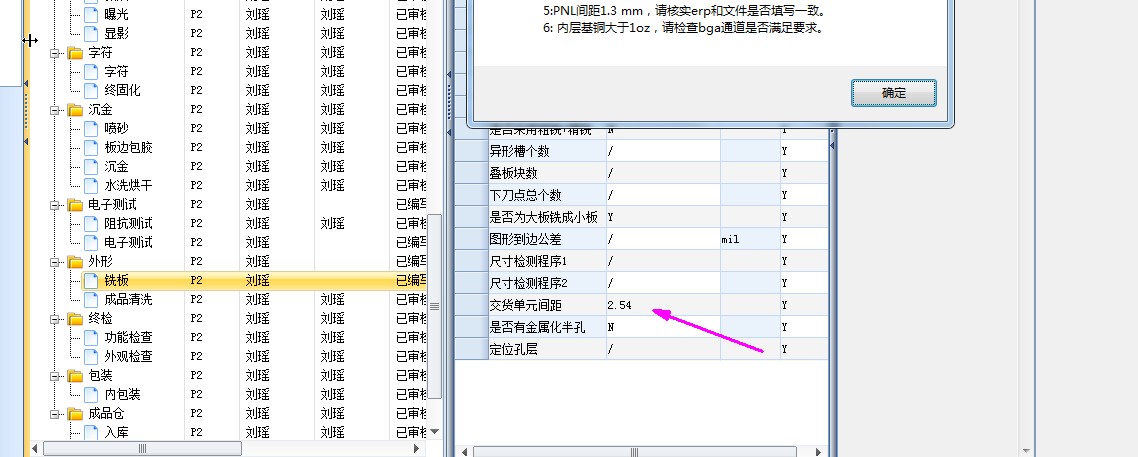This screenshot has width=1138, height=457.
Task: Select the 铣板 row label
Action: tap(117, 281)
